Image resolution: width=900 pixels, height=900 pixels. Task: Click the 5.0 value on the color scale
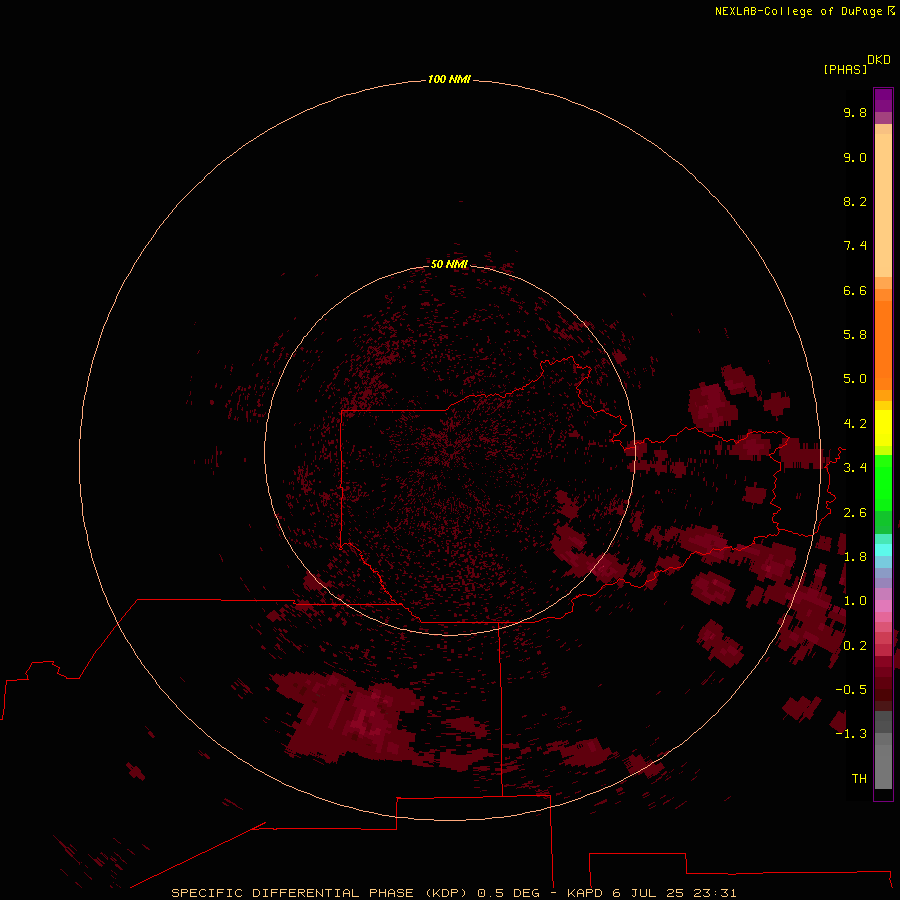[x=855, y=379]
